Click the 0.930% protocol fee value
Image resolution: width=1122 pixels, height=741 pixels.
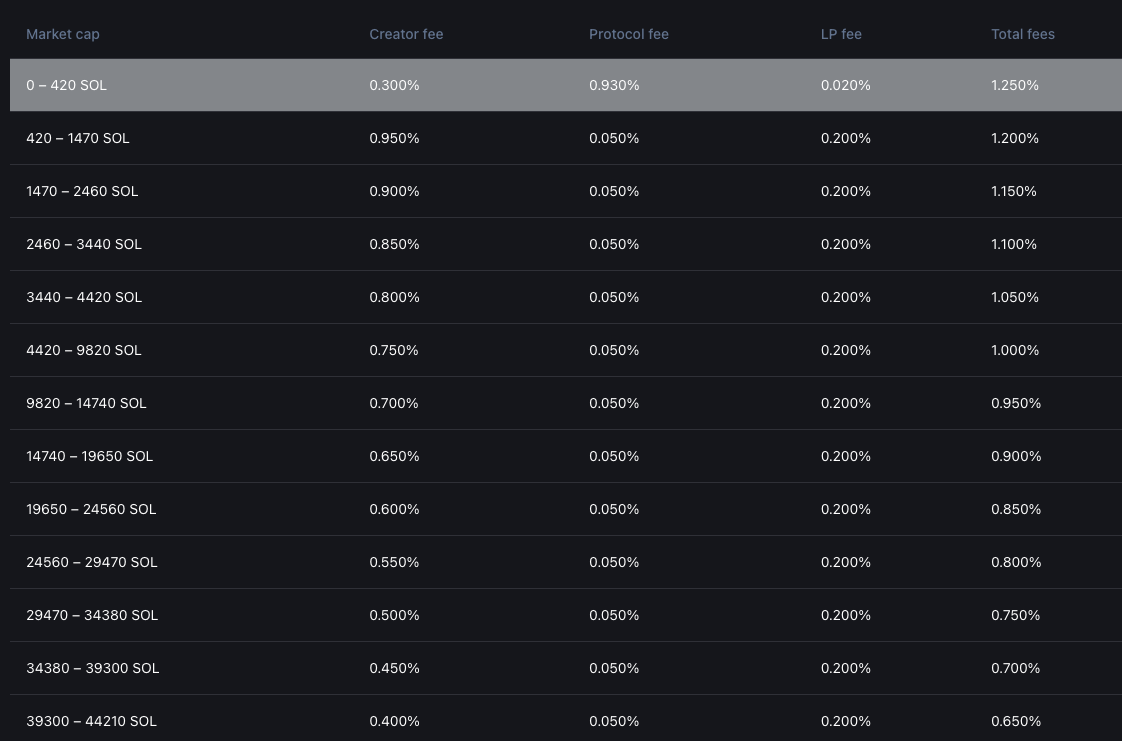[614, 85]
